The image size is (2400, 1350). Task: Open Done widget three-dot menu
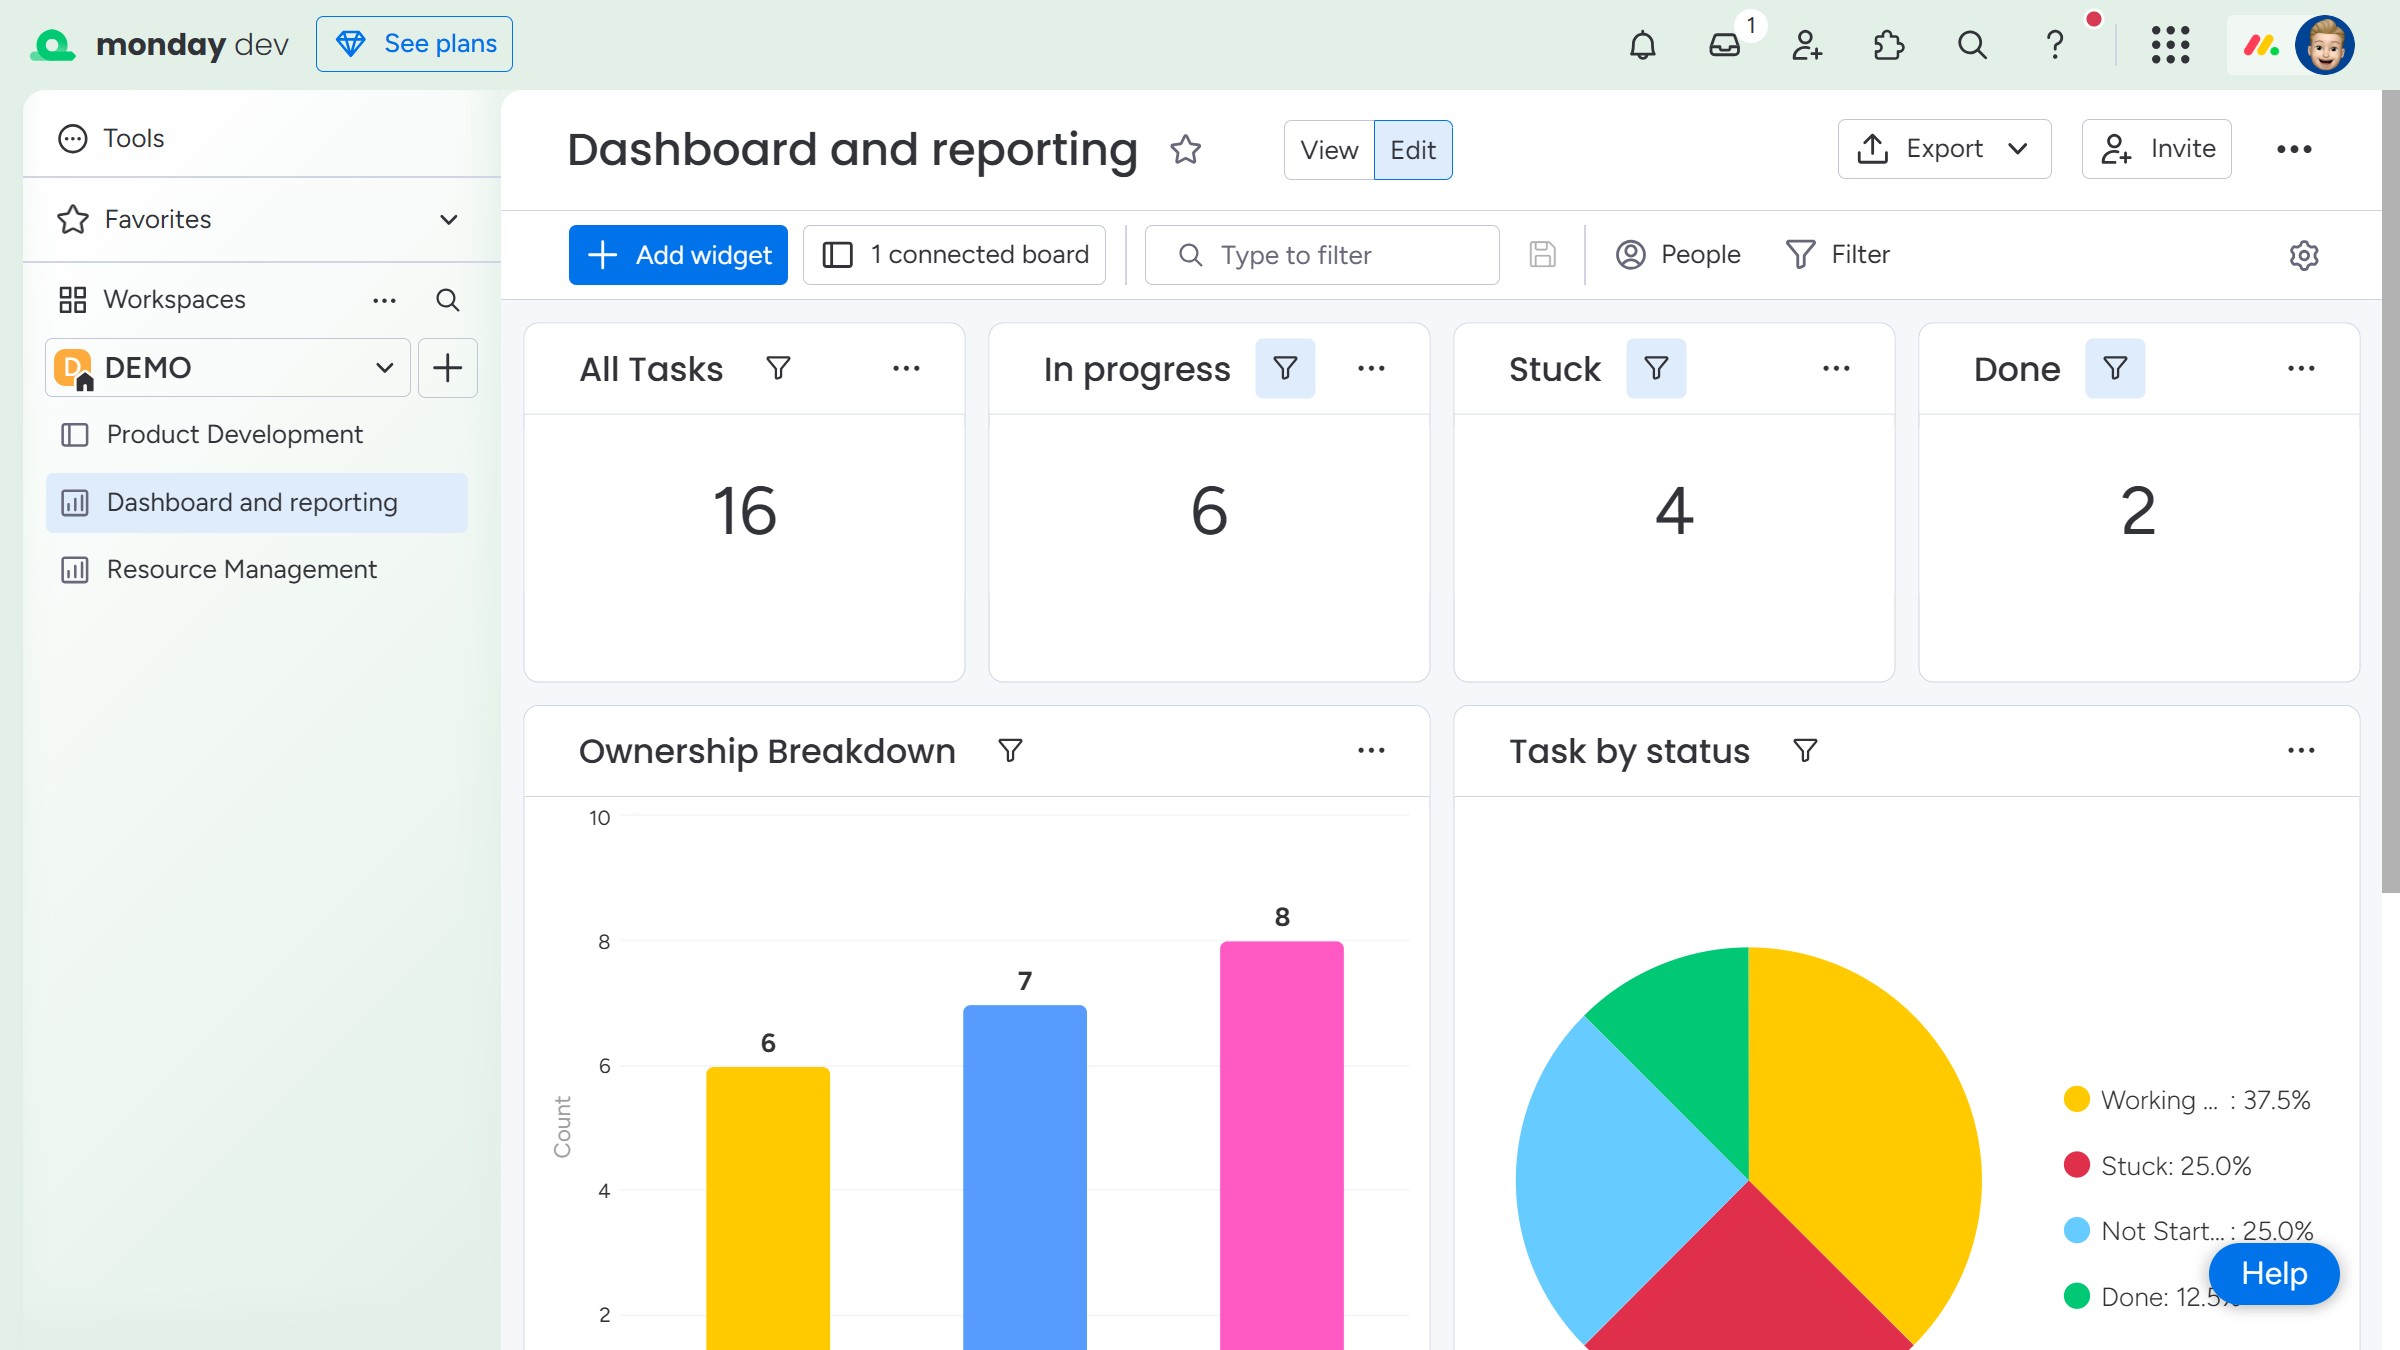click(x=2301, y=368)
